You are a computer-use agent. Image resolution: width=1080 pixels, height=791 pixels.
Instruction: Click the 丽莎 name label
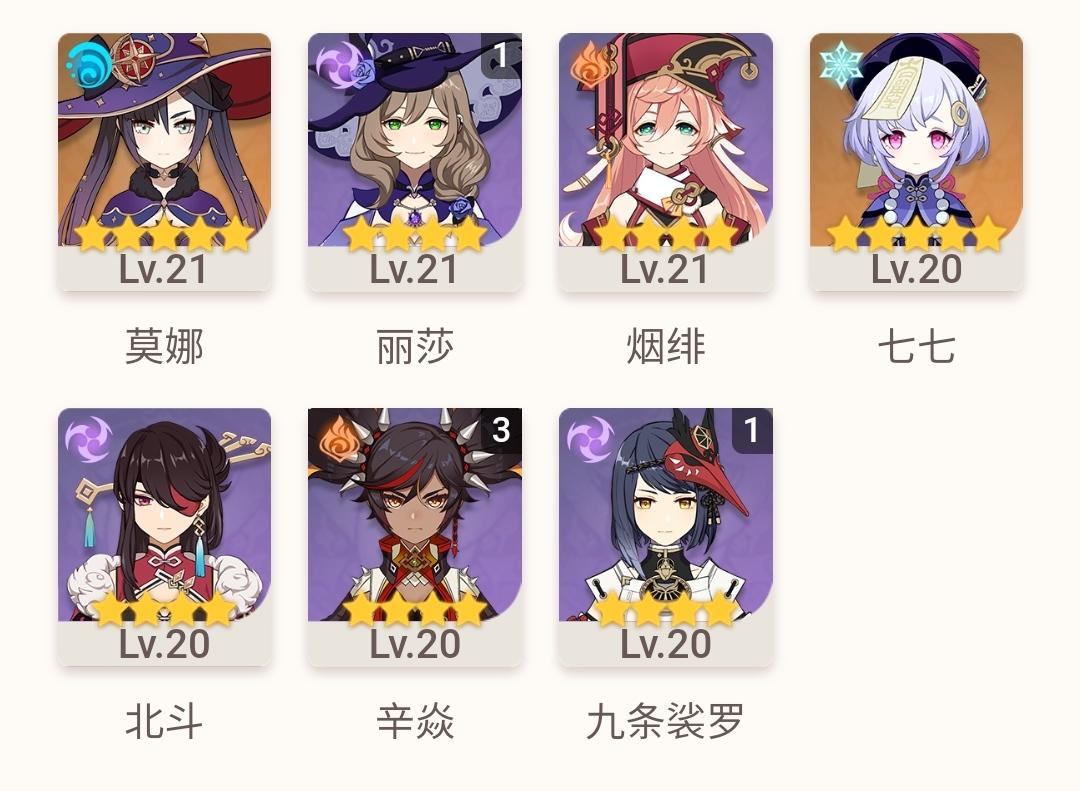pyautogui.click(x=415, y=347)
